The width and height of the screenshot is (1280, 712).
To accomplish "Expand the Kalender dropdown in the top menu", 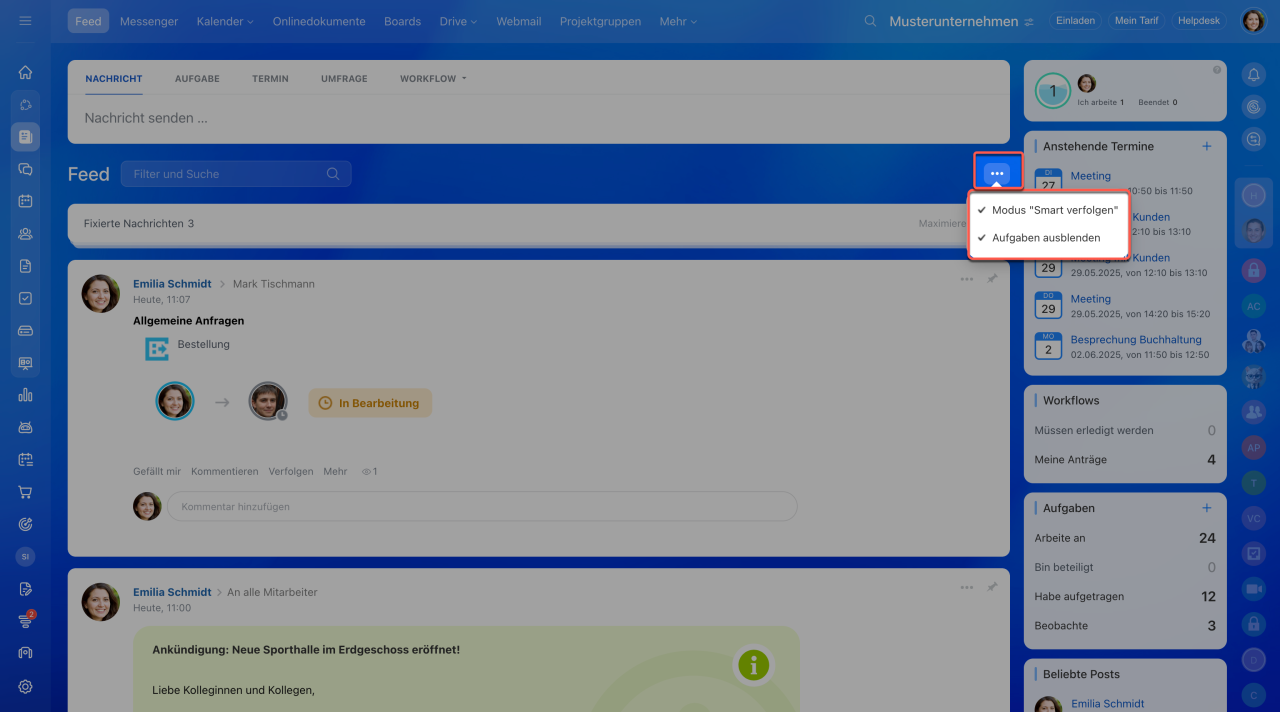I will click(x=225, y=21).
